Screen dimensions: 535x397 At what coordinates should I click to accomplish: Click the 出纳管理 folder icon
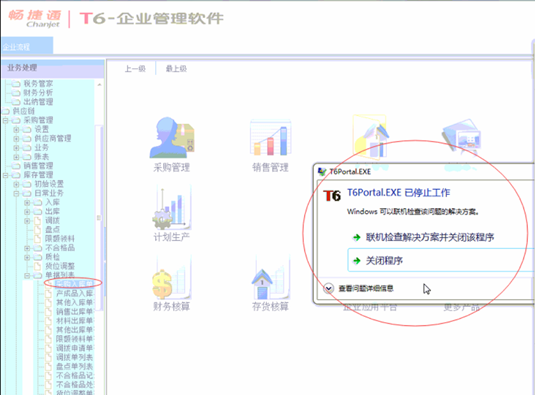[x=16, y=102]
